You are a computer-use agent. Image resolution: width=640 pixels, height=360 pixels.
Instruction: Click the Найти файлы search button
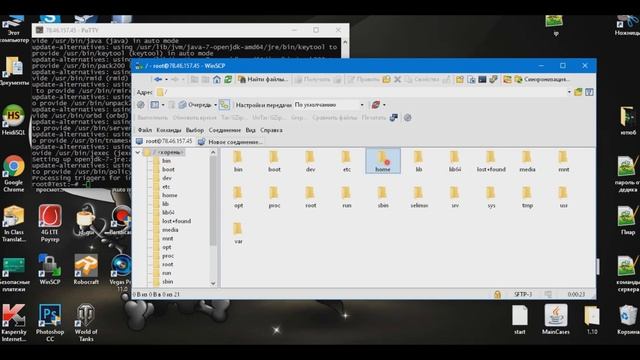(263, 79)
